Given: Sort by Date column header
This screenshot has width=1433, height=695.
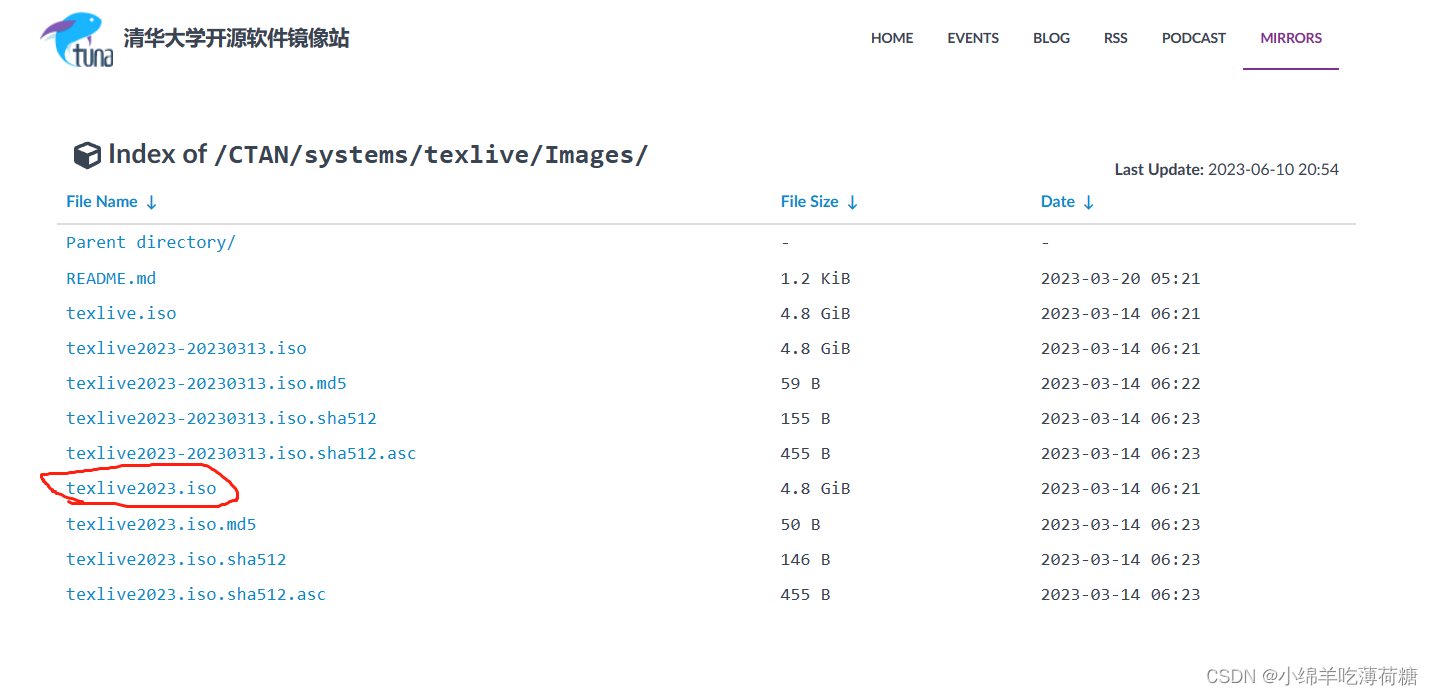Looking at the screenshot, I should click(1067, 202).
